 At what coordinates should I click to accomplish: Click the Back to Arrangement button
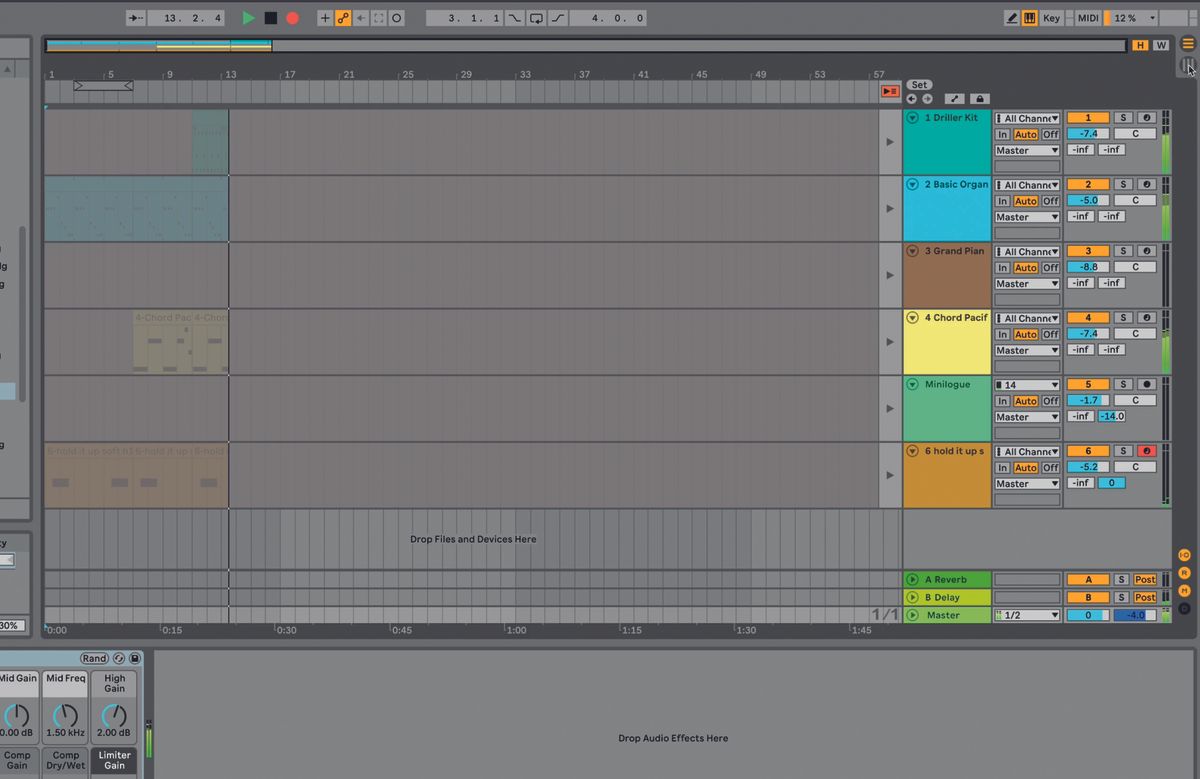pyautogui.click(x=890, y=91)
